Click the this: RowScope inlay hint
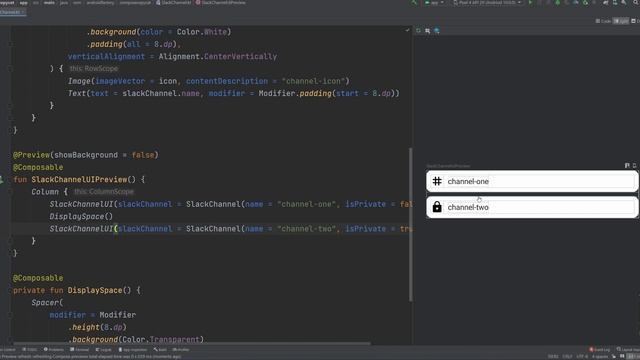Screen dimensions: 640x360 (x=93, y=69)
